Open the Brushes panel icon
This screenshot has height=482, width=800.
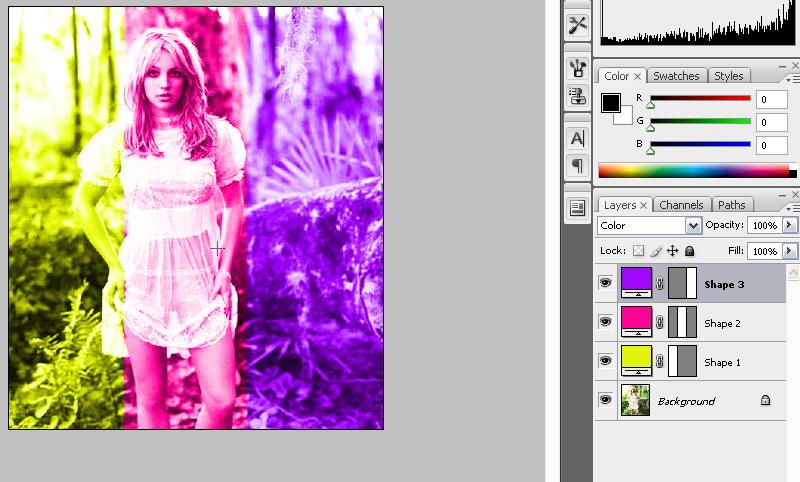click(x=577, y=68)
